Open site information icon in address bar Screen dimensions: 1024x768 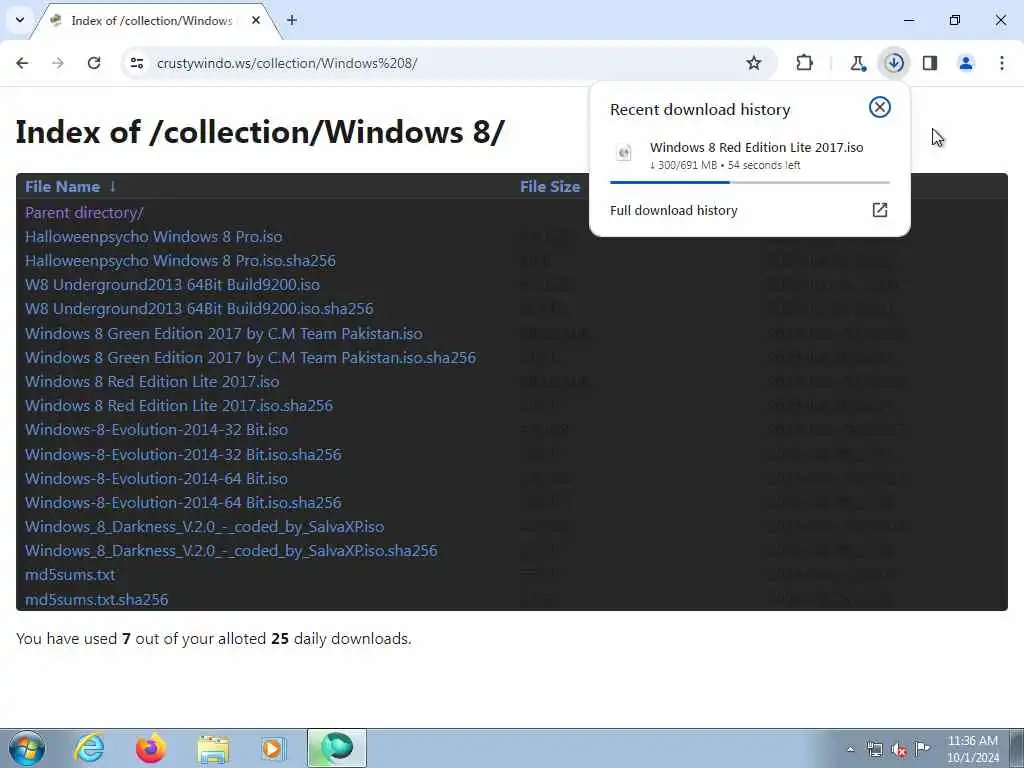click(136, 63)
